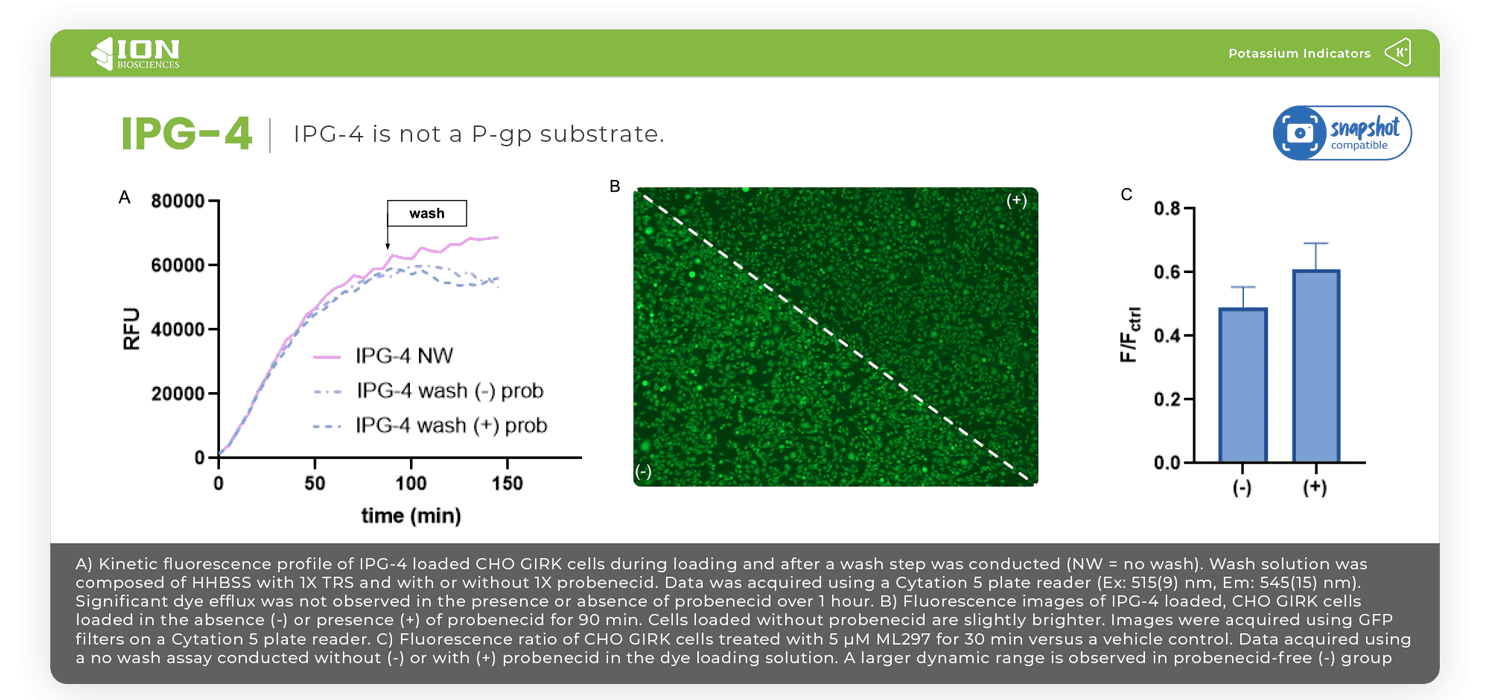
Task: Click the (+) label on fluorescence image
Action: 1016,200
